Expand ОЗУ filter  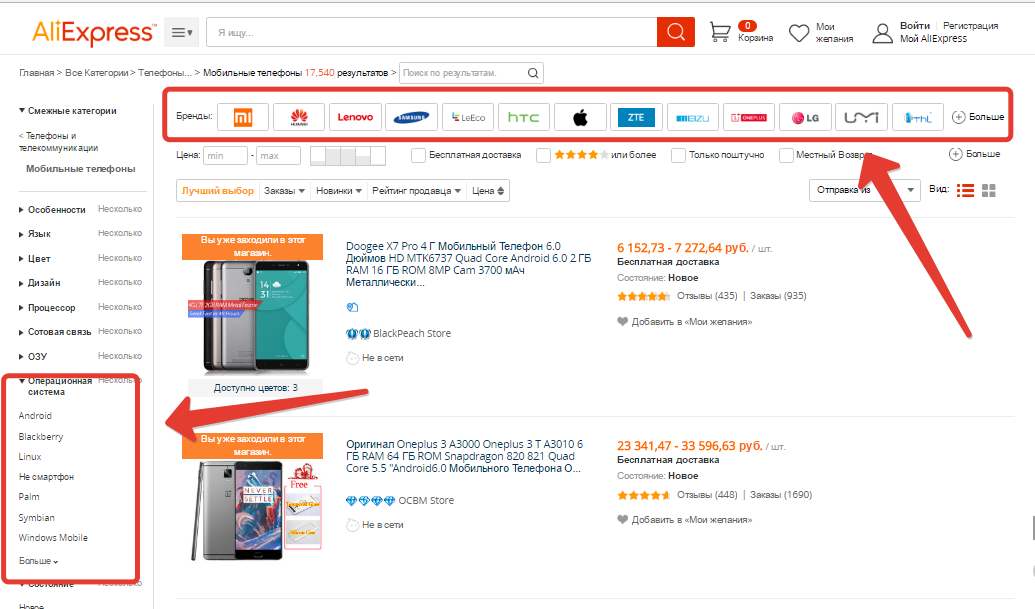[x=33, y=356]
